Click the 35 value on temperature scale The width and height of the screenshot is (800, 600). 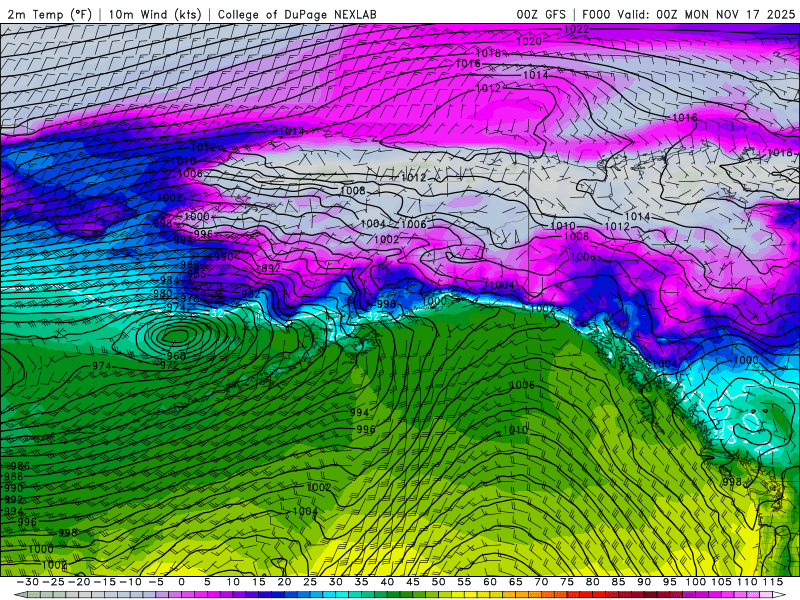tap(361, 582)
